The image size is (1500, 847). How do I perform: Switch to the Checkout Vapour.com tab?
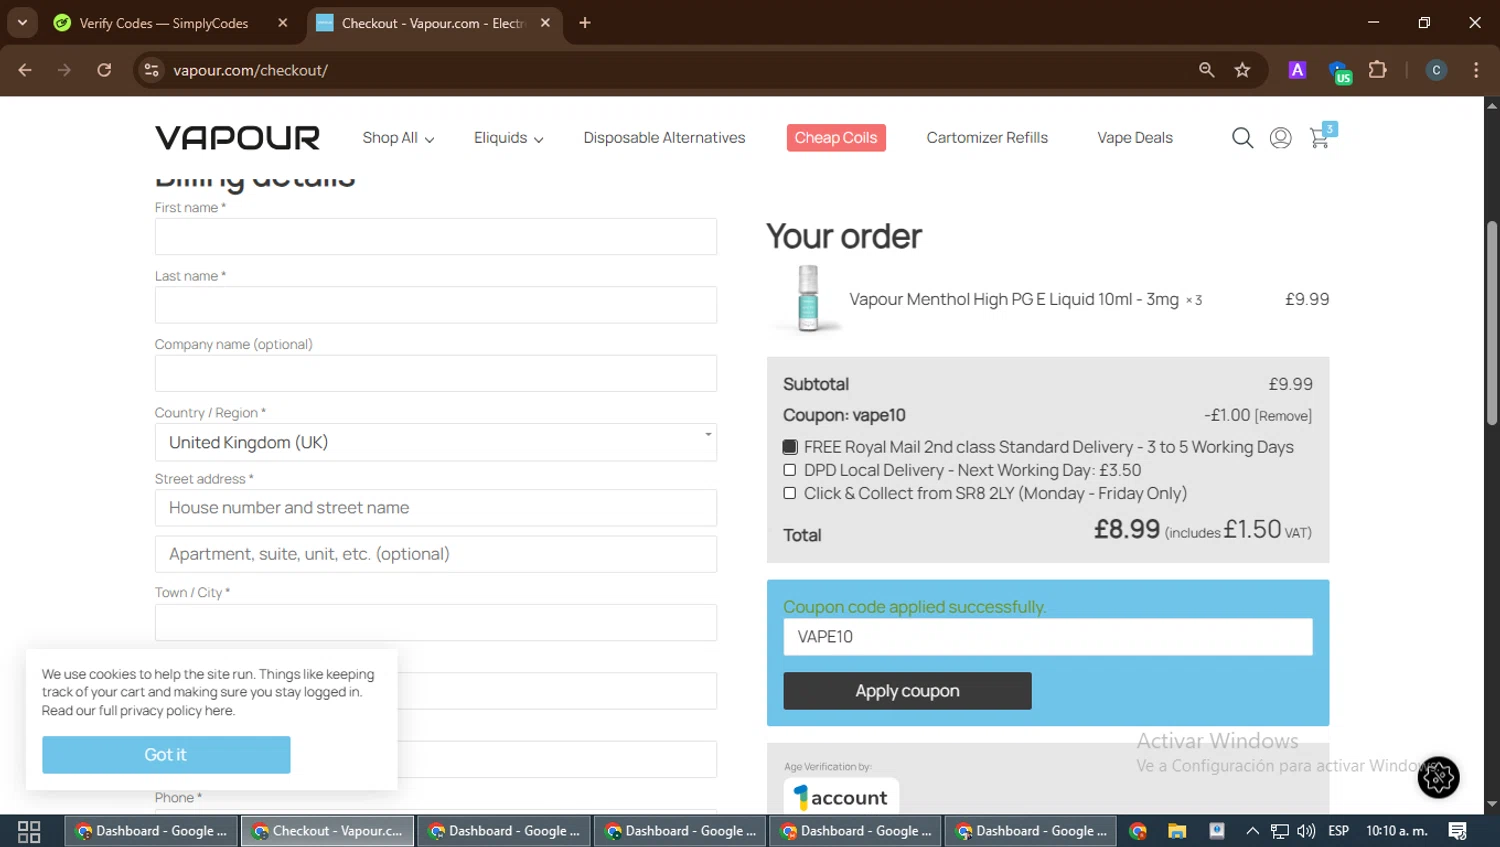(x=432, y=23)
